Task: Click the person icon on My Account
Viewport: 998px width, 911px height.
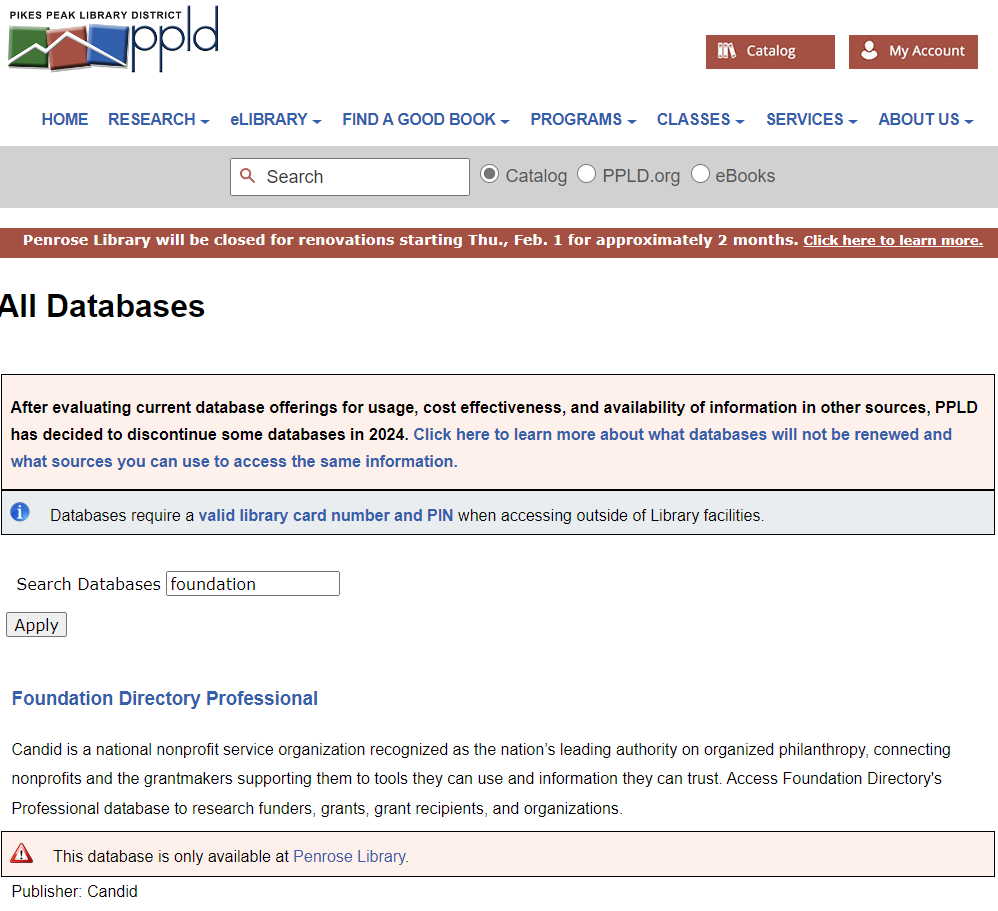Action: tap(869, 51)
